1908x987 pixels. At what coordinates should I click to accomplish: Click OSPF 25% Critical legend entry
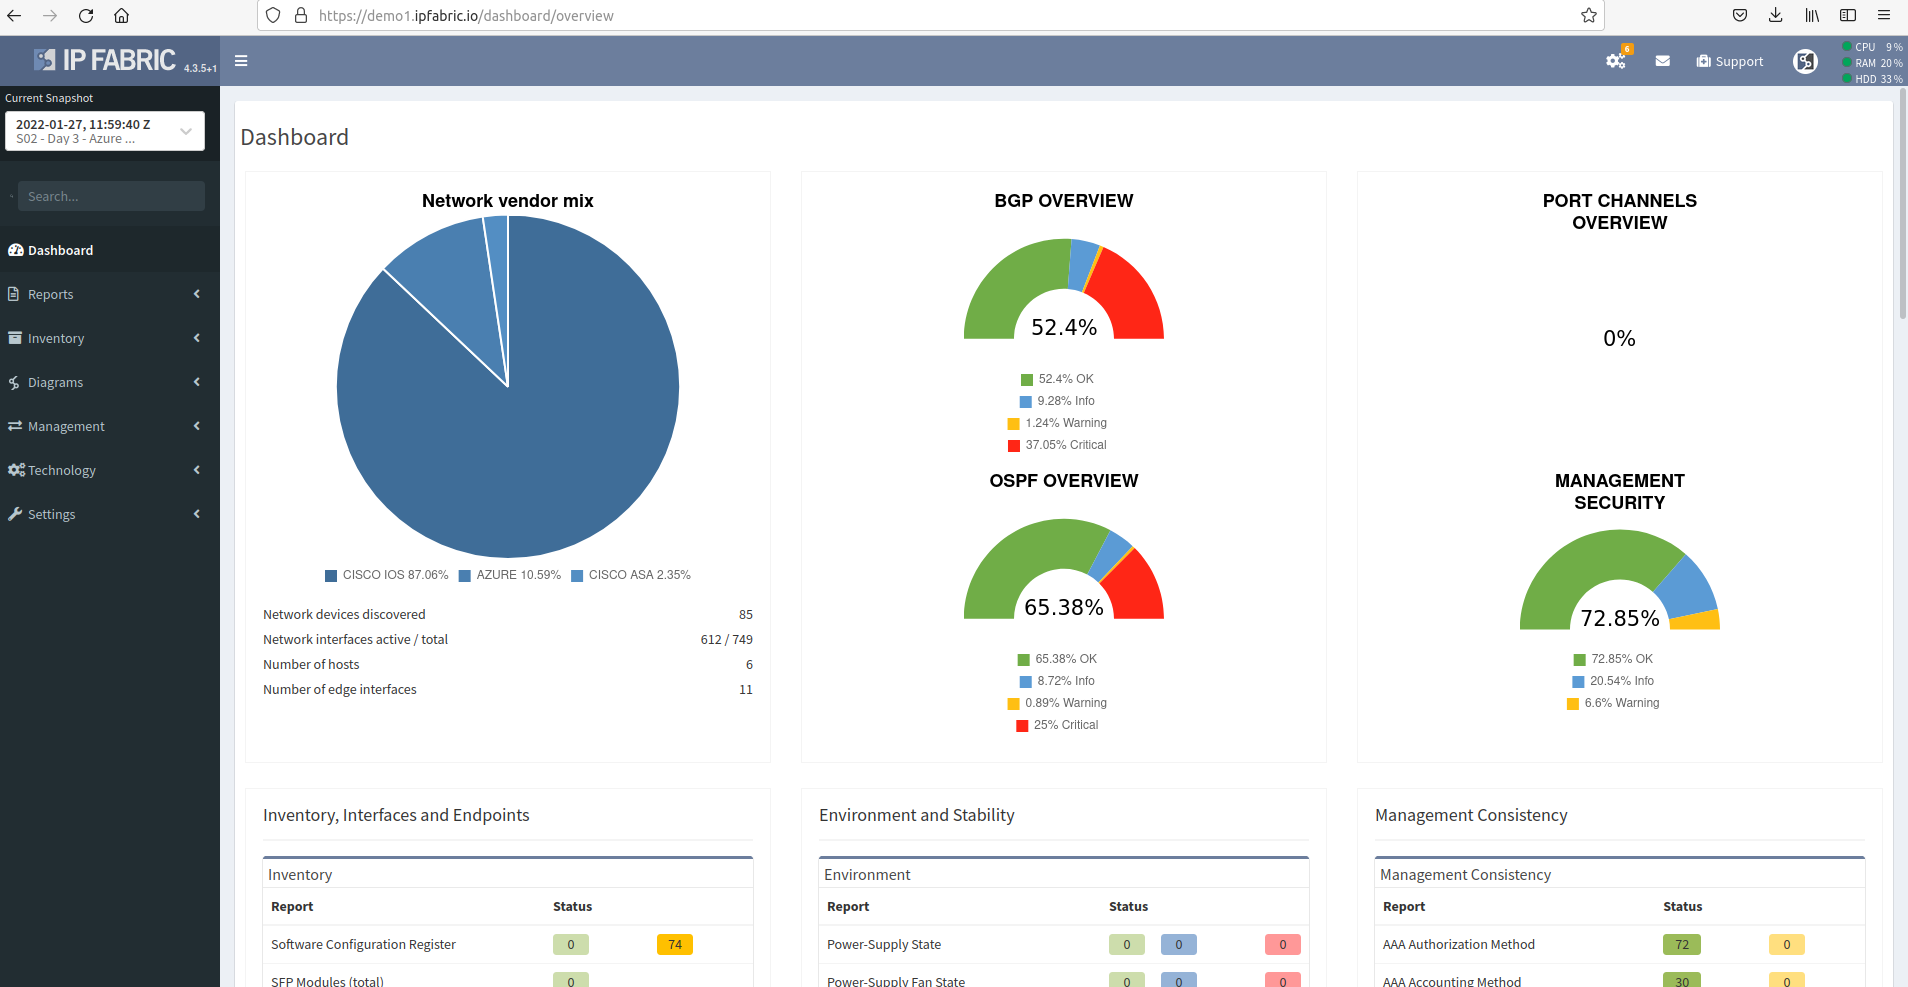(x=1057, y=725)
